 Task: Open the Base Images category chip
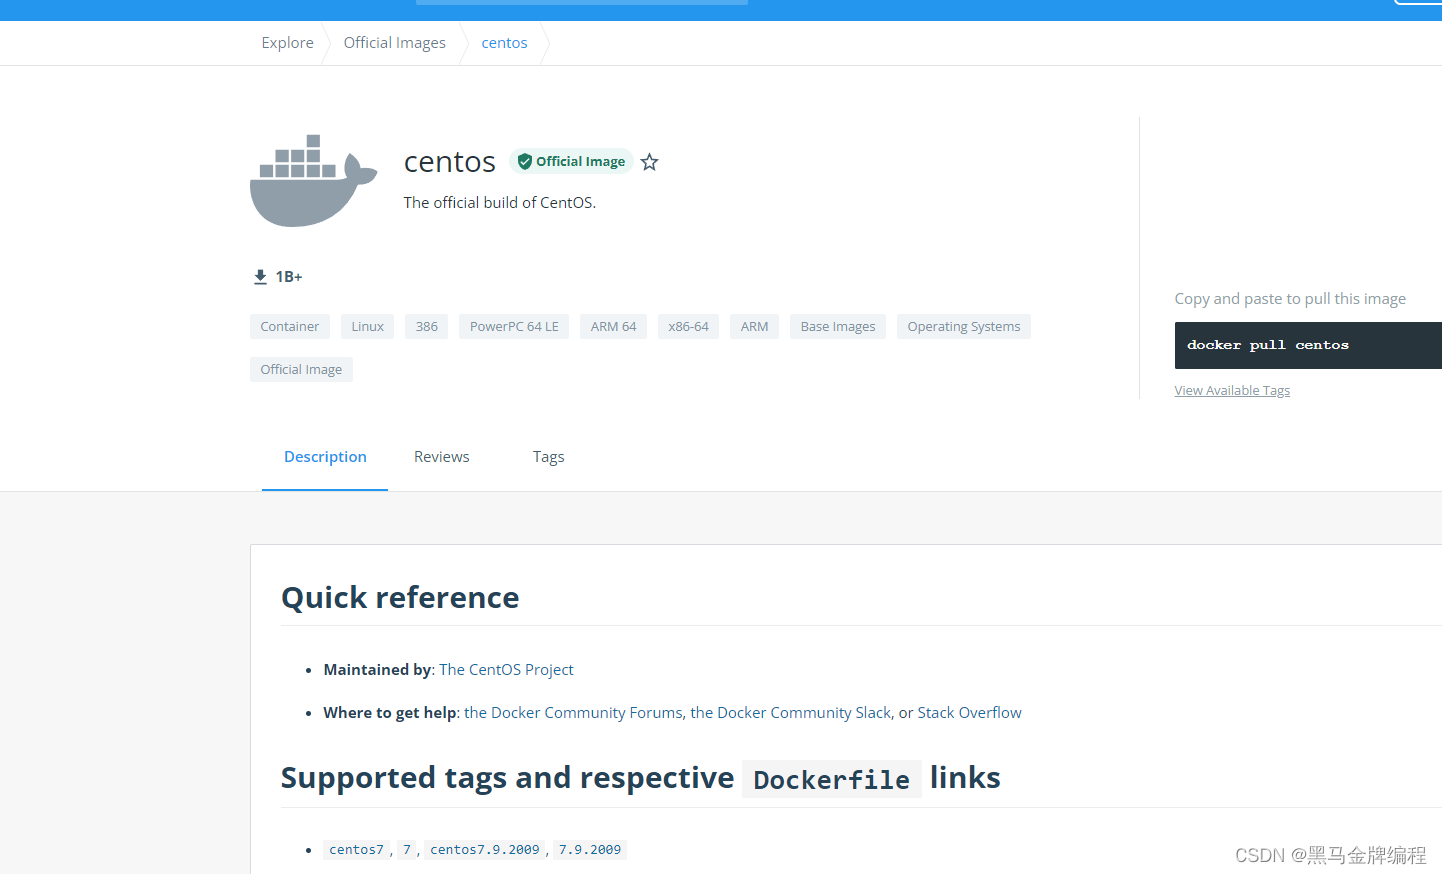click(x=838, y=327)
